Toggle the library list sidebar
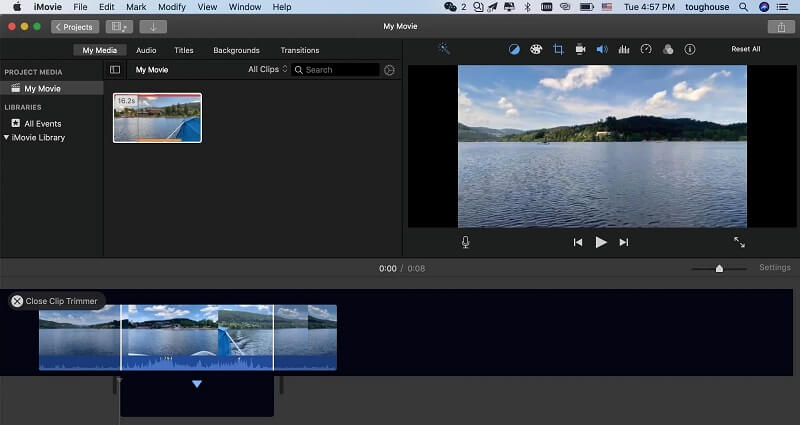This screenshot has height=425, width=800. pos(115,69)
